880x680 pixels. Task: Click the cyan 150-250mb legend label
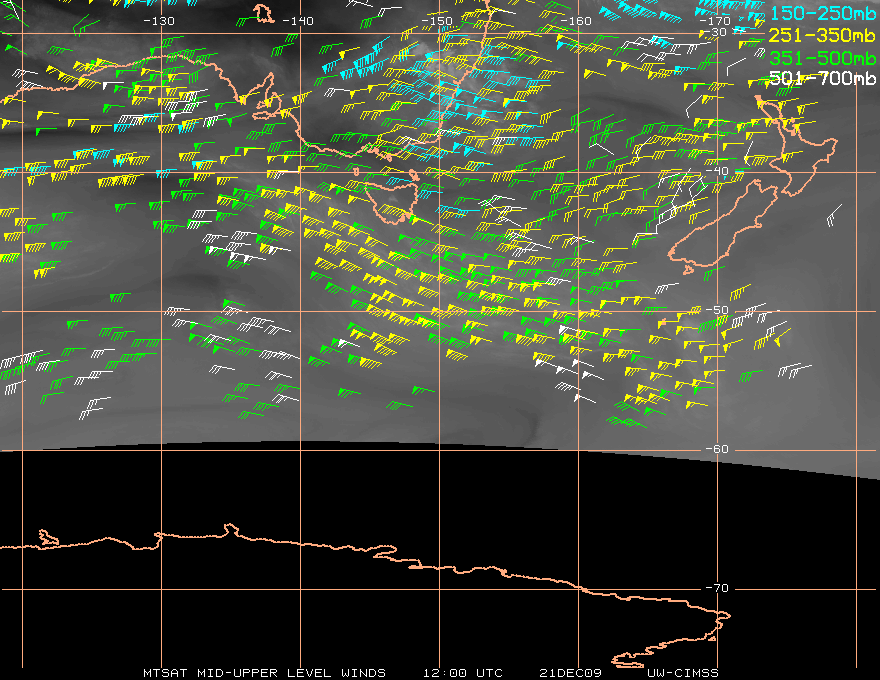coord(821,15)
